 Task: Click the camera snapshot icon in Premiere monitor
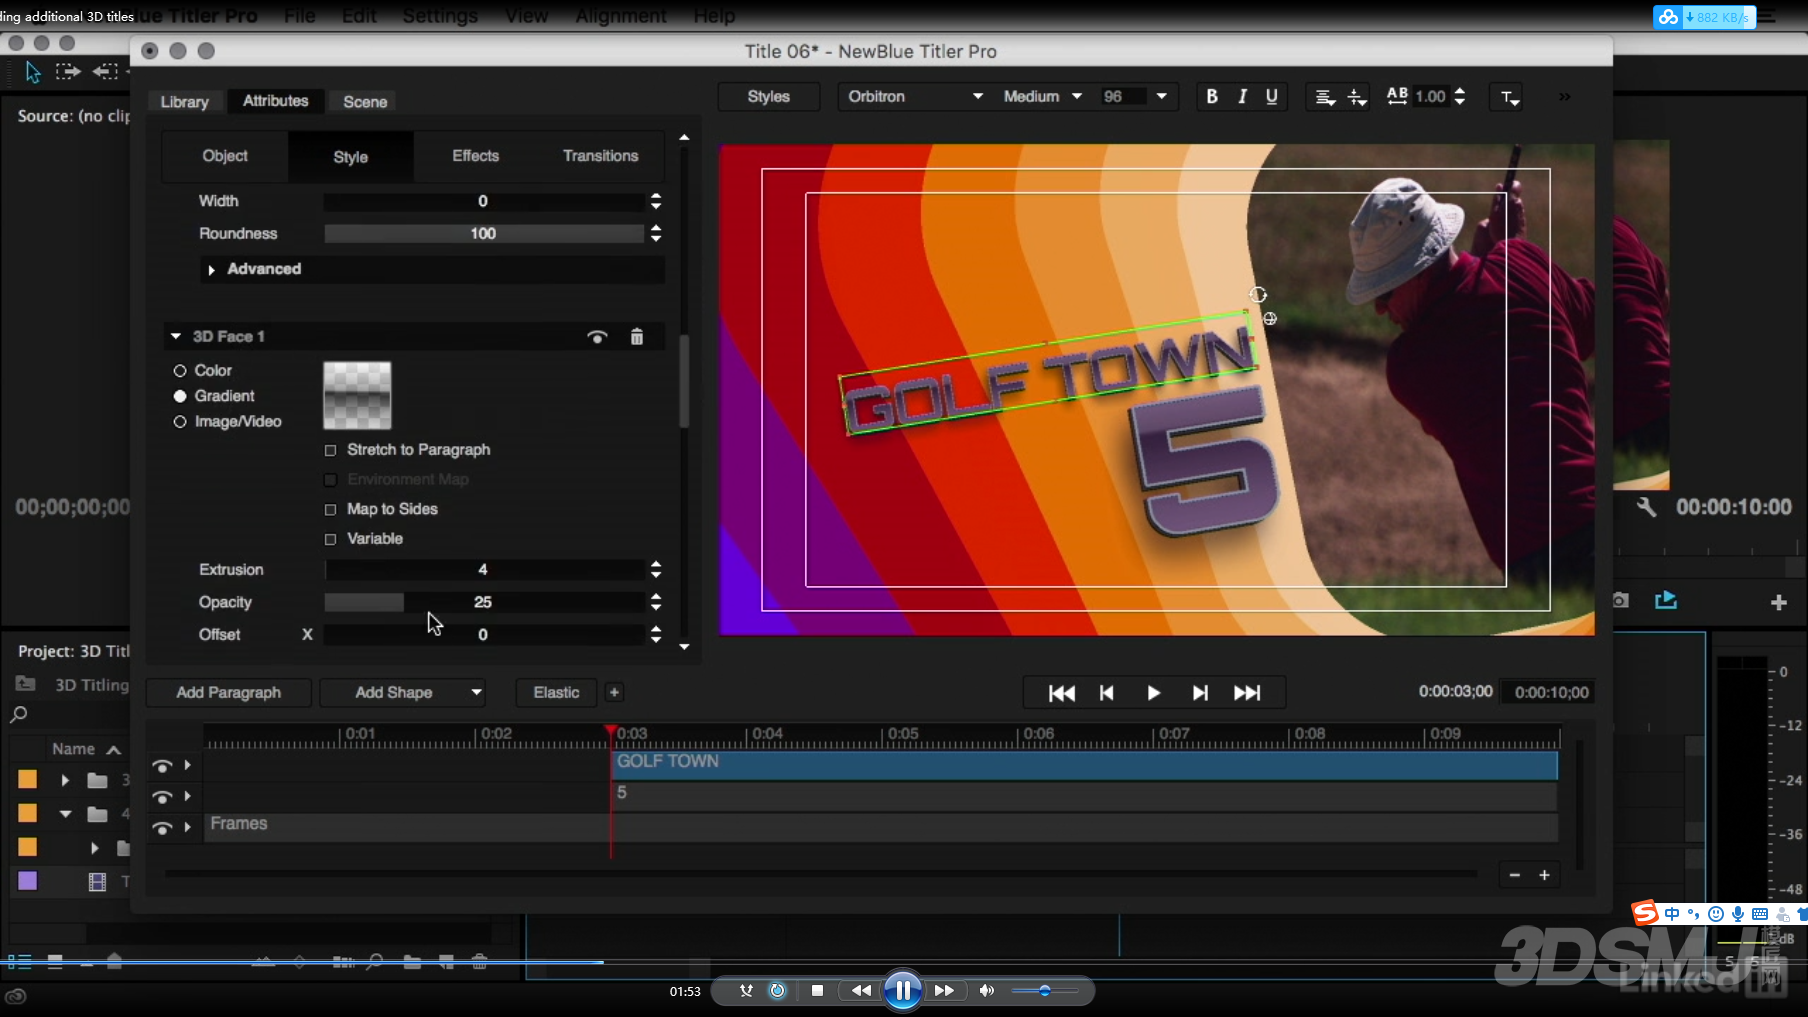(1620, 600)
